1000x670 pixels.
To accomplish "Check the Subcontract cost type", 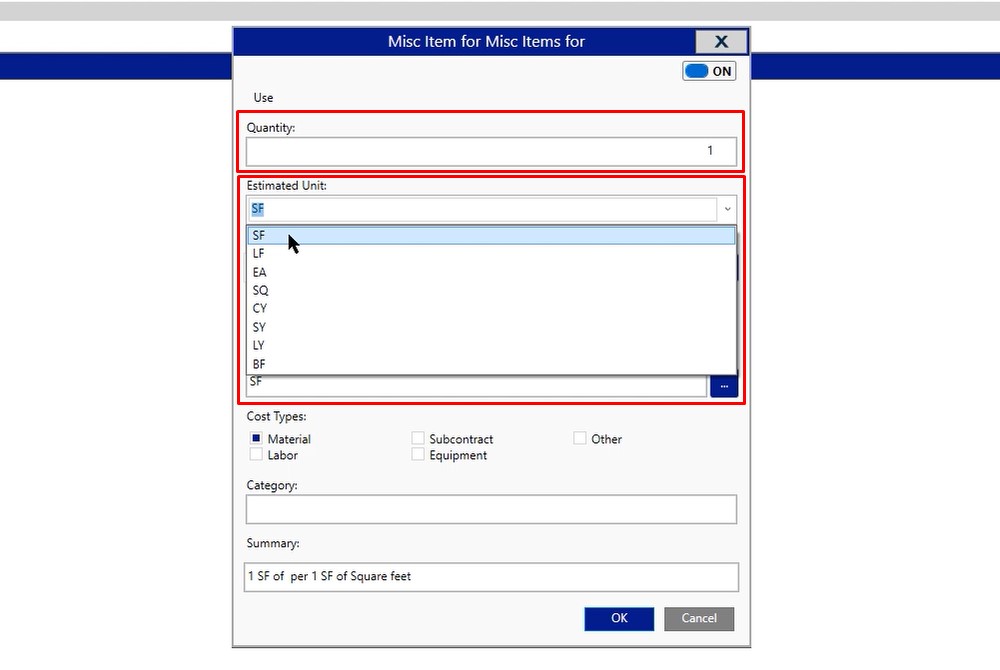I will (x=418, y=438).
